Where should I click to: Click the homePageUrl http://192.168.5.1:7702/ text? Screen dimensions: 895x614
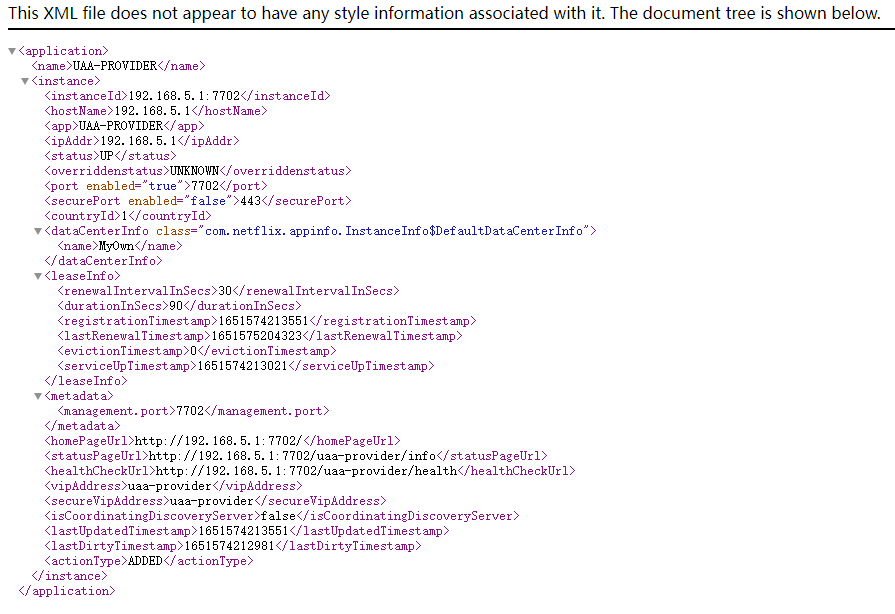[x=218, y=441]
